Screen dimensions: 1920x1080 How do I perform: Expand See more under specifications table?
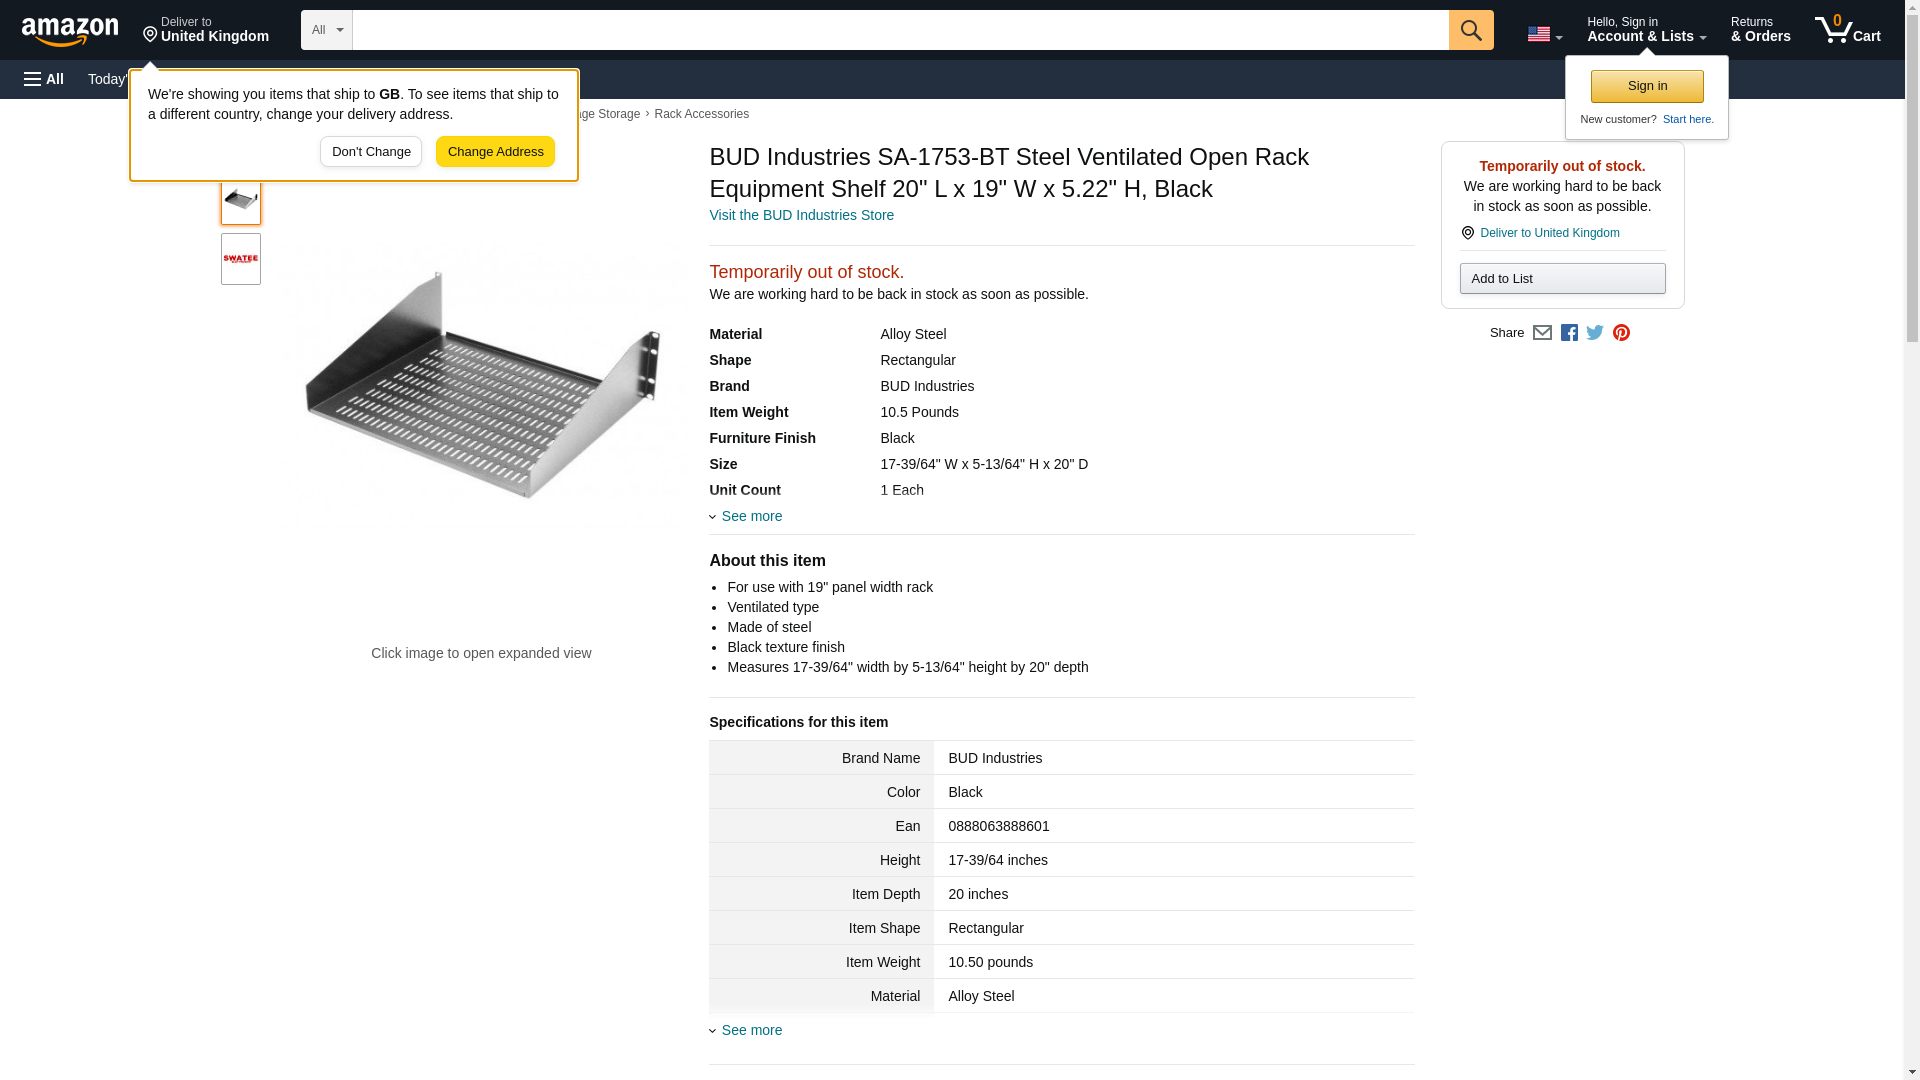751,1030
